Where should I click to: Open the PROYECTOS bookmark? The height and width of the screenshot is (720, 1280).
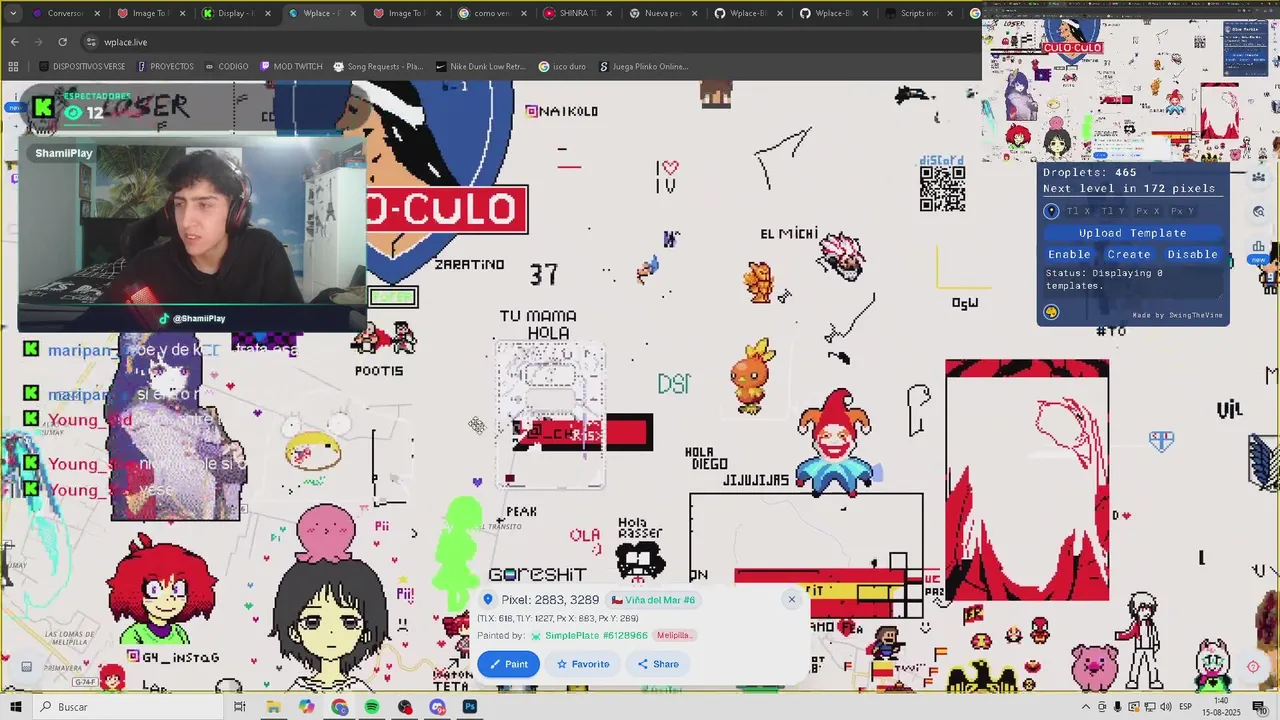(x=165, y=67)
